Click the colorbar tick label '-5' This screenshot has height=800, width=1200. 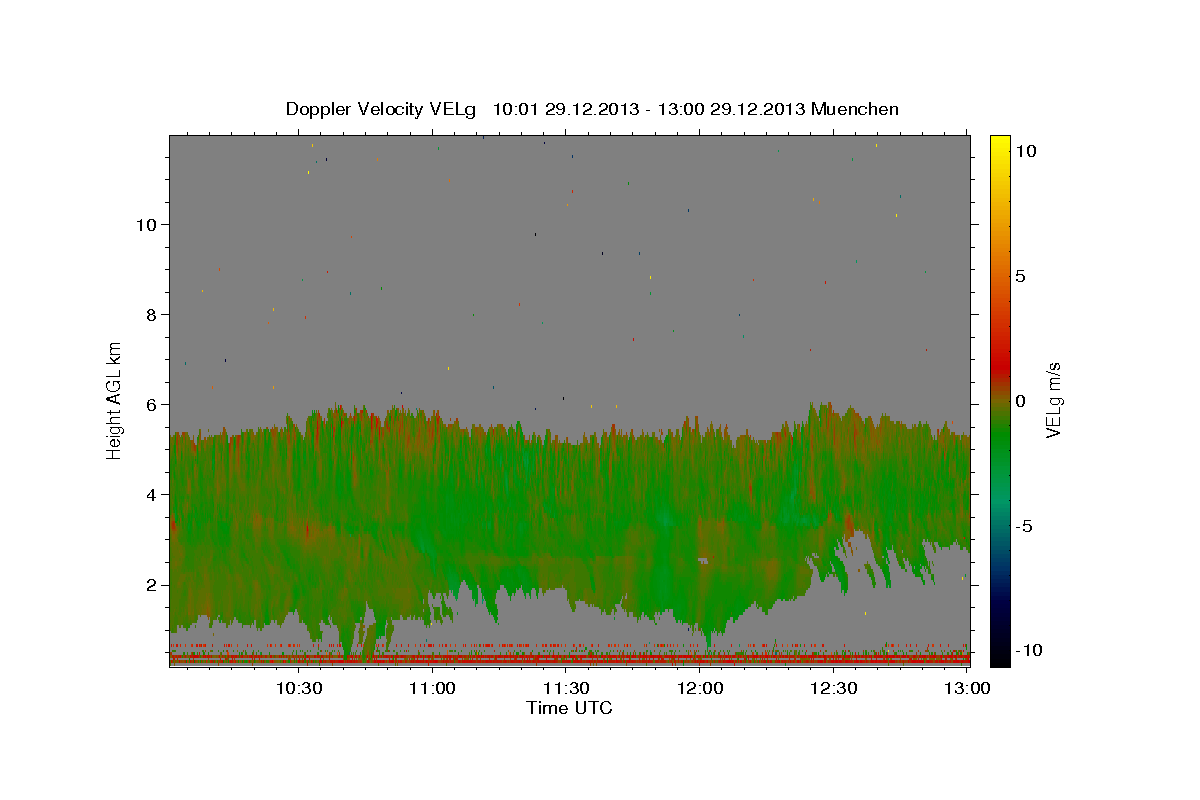coord(1023,525)
